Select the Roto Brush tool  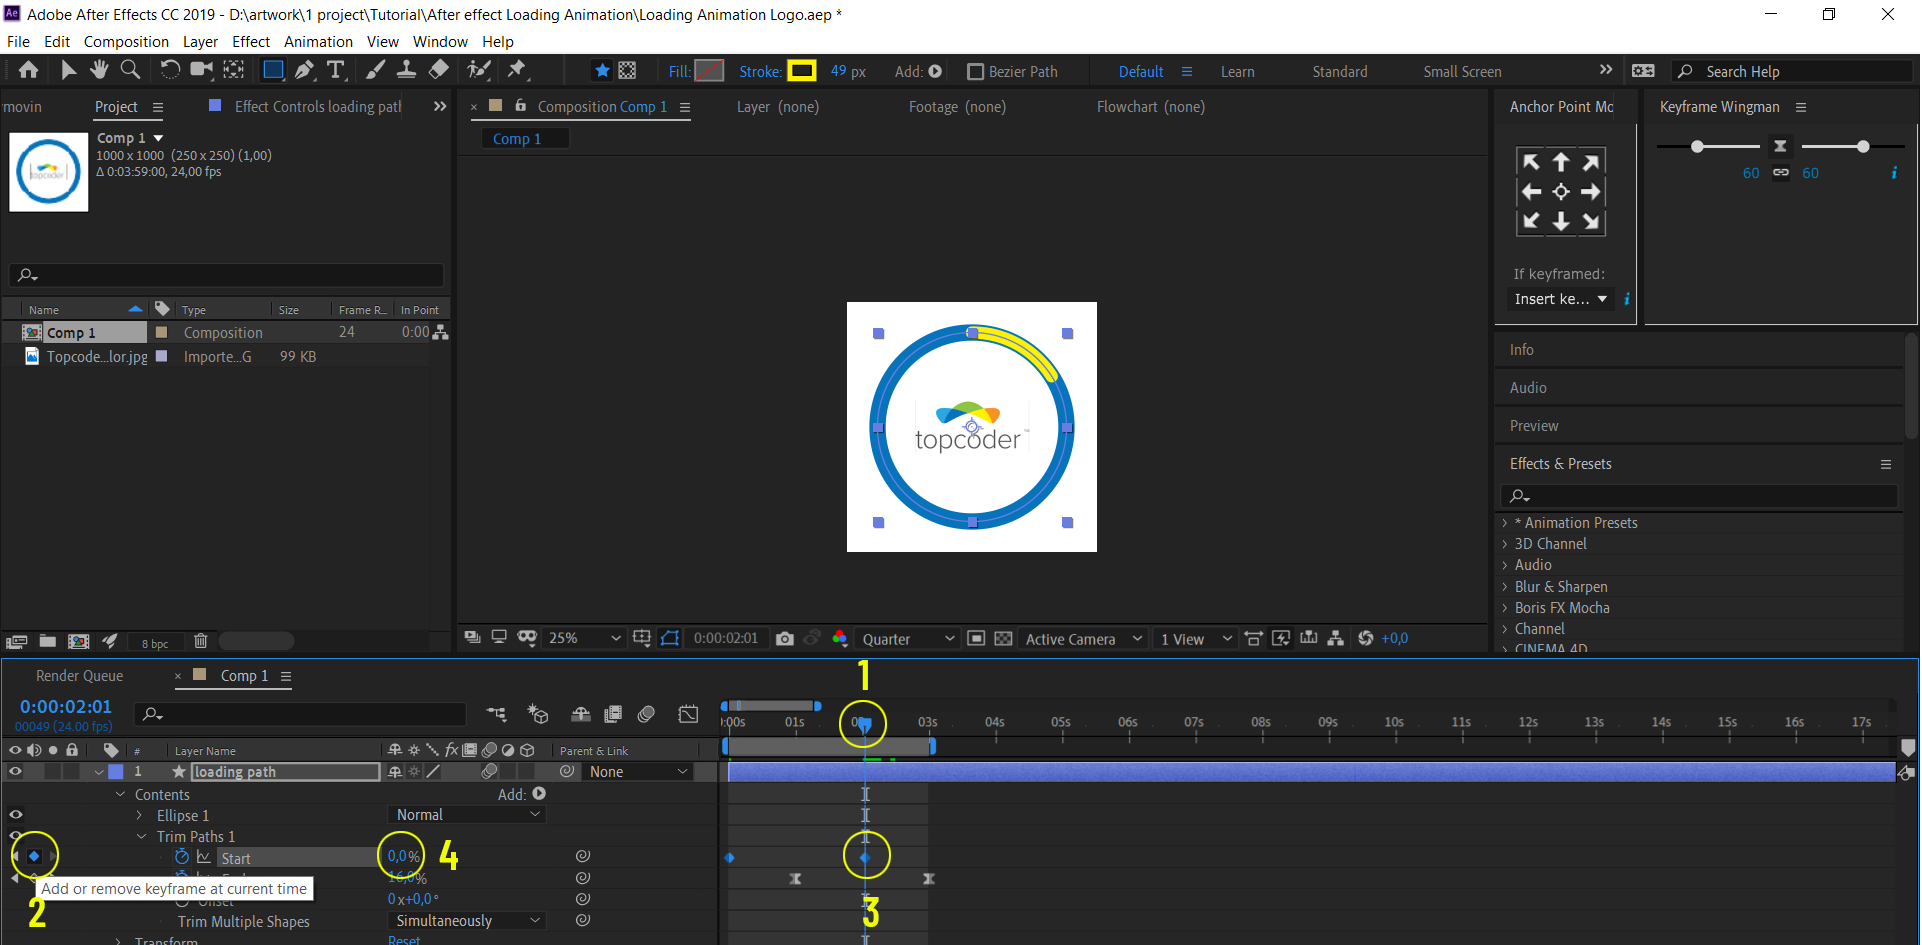480,70
